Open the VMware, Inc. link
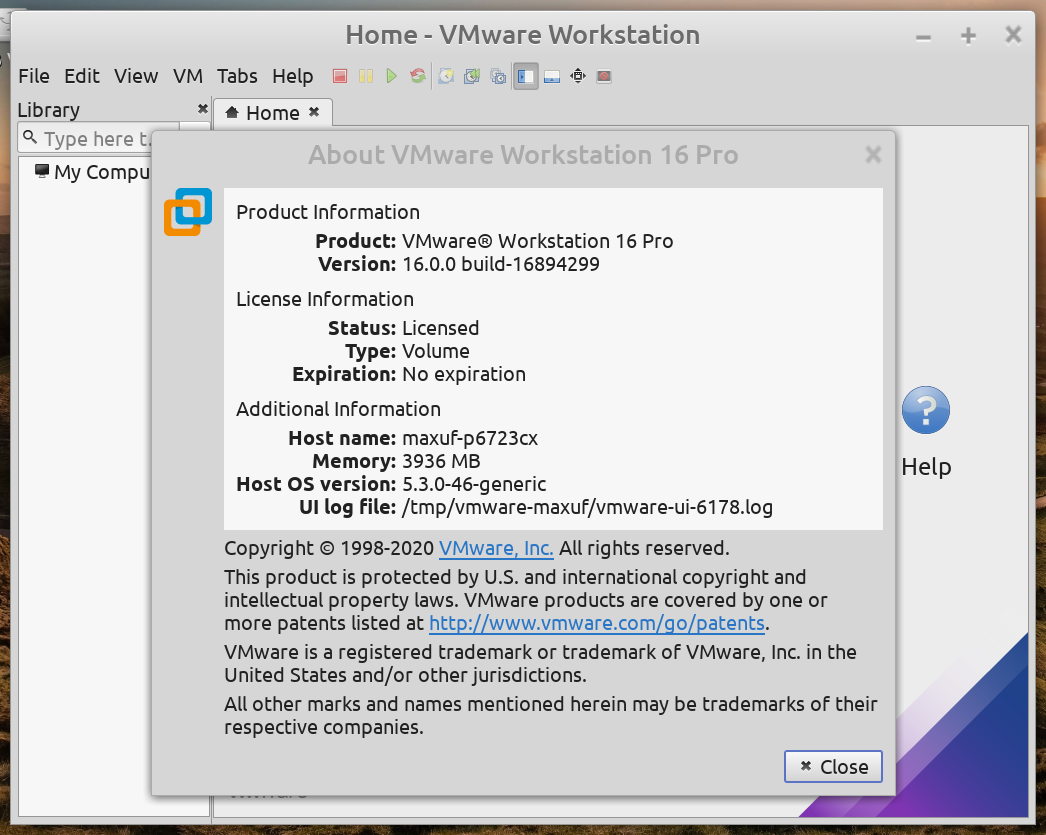This screenshot has width=1046, height=835. [x=496, y=548]
